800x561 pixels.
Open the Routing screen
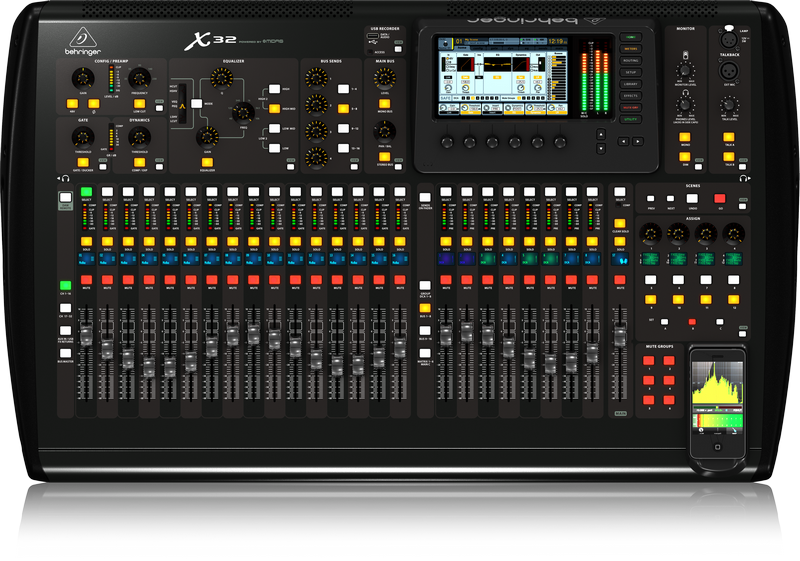point(631,61)
